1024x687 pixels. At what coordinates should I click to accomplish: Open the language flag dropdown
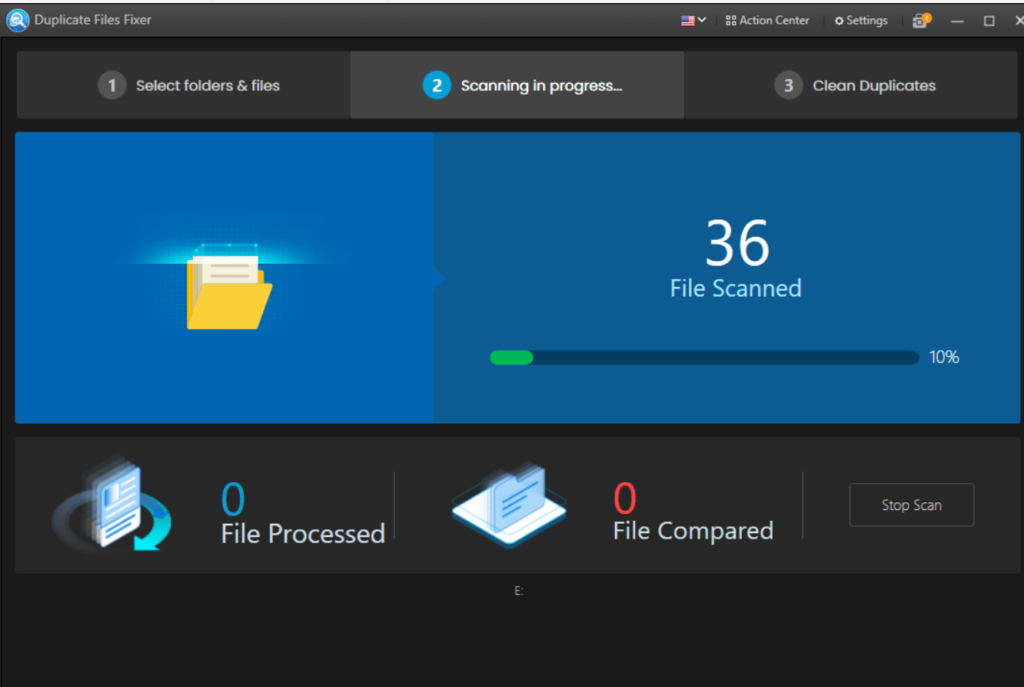click(x=693, y=20)
